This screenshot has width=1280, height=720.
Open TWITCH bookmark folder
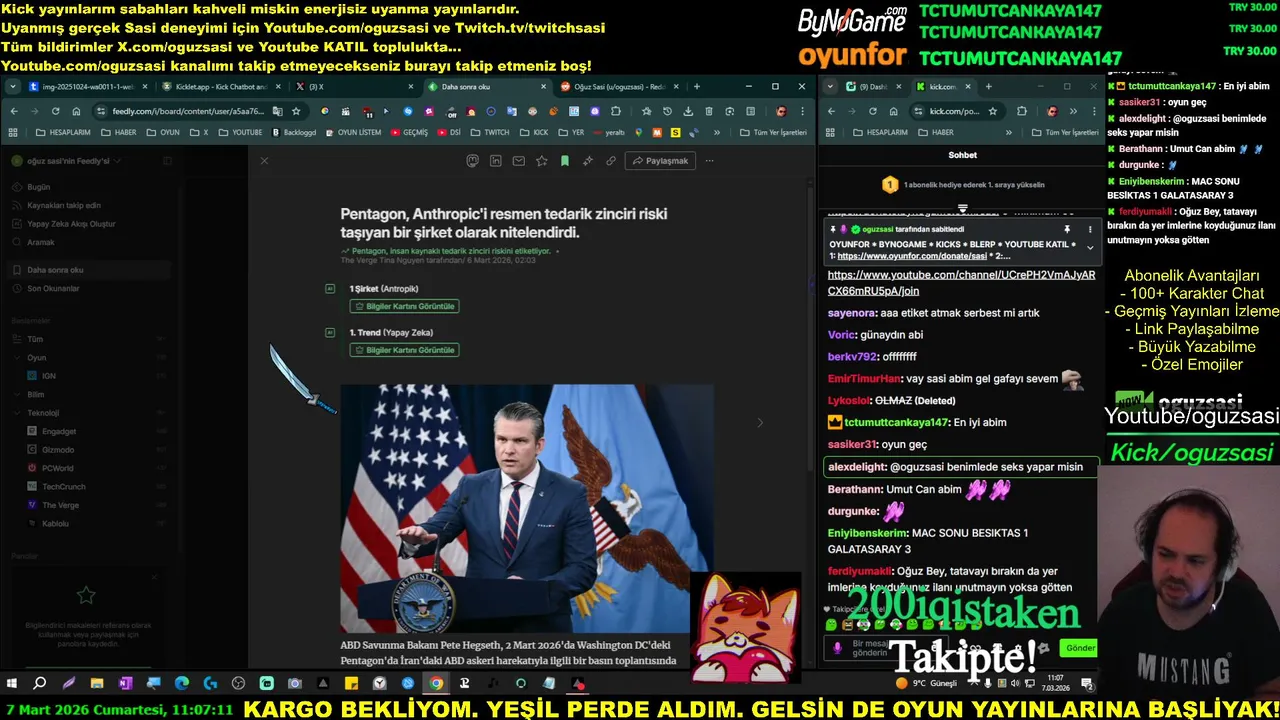(x=490, y=132)
